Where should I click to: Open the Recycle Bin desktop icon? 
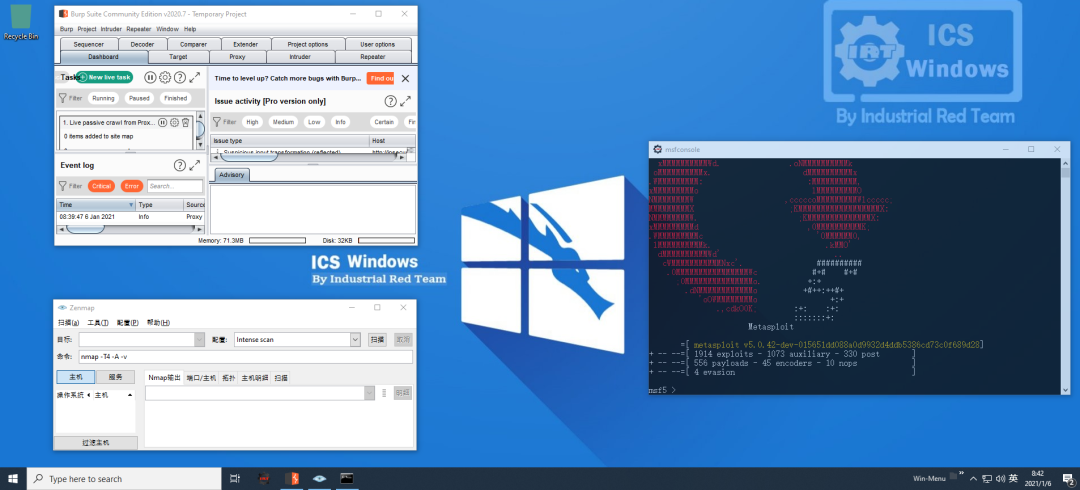tap(21, 22)
